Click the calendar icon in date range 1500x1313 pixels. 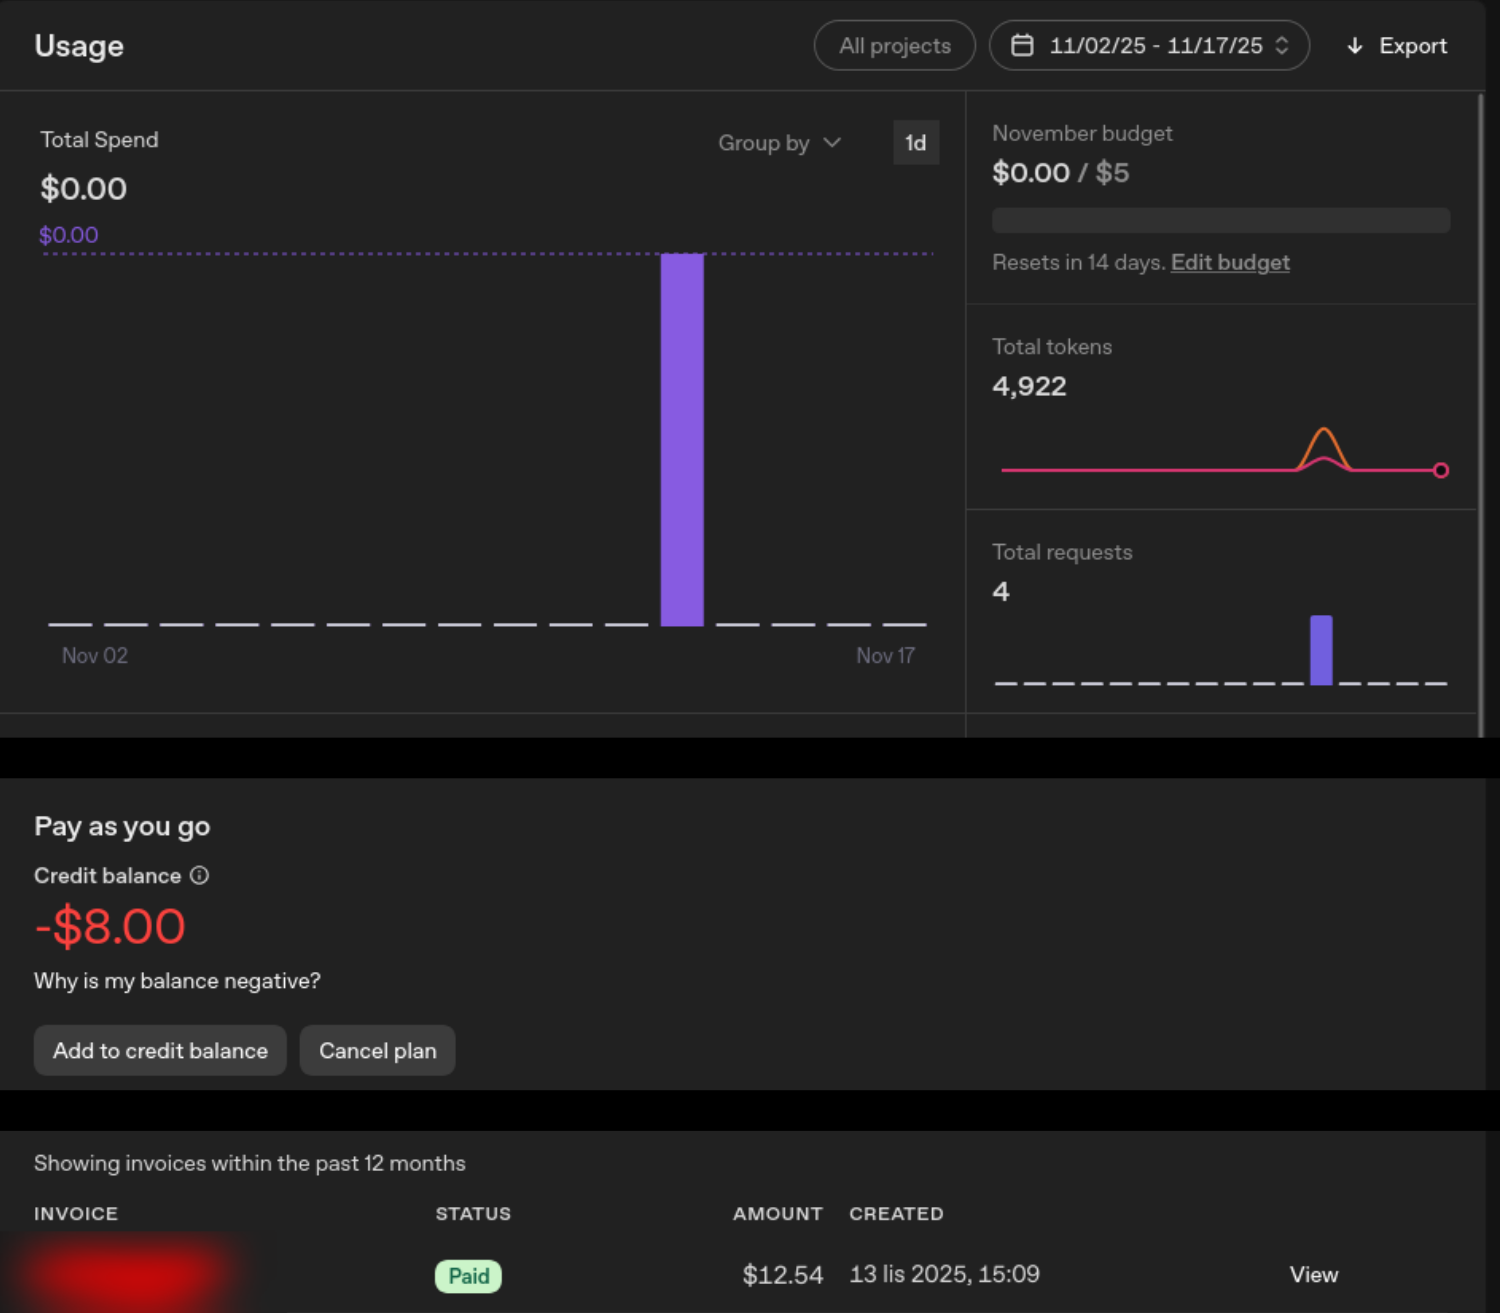[x=1022, y=45]
